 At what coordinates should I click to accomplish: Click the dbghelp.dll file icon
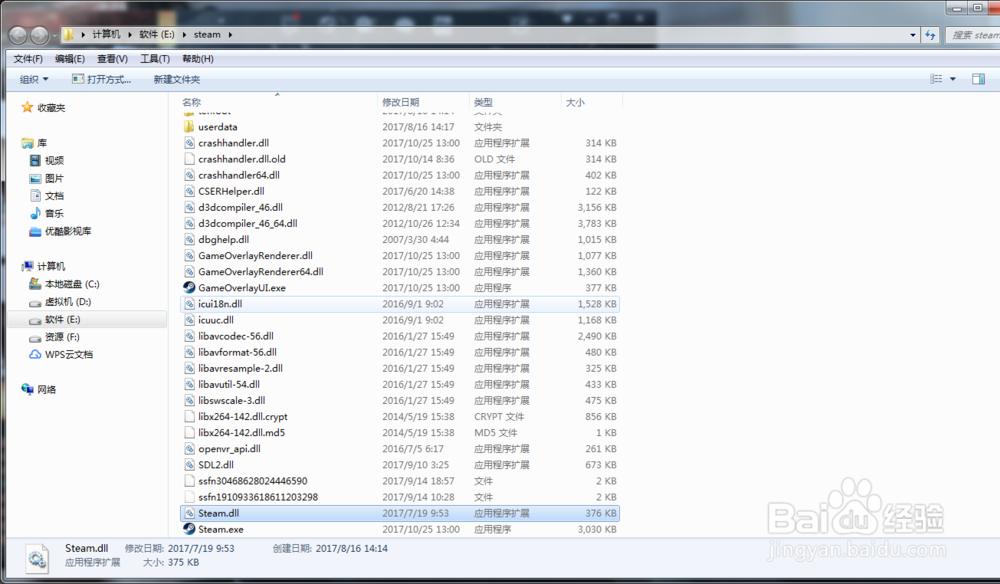coord(189,239)
